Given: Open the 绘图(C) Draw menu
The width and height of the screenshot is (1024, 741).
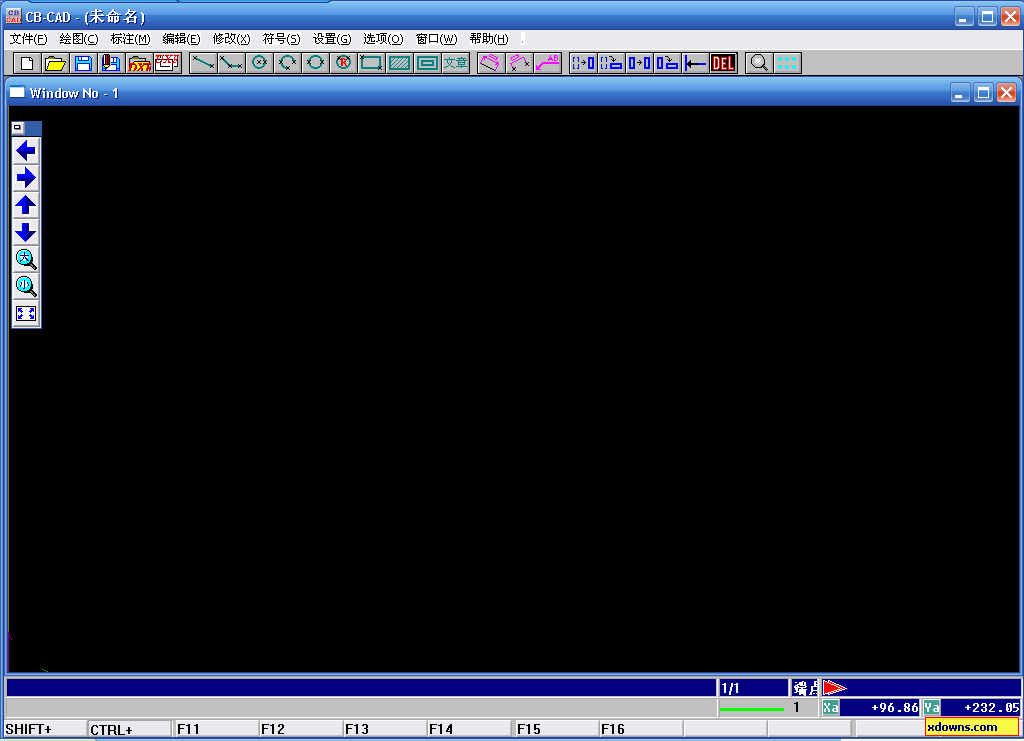Looking at the screenshot, I should click(79, 39).
